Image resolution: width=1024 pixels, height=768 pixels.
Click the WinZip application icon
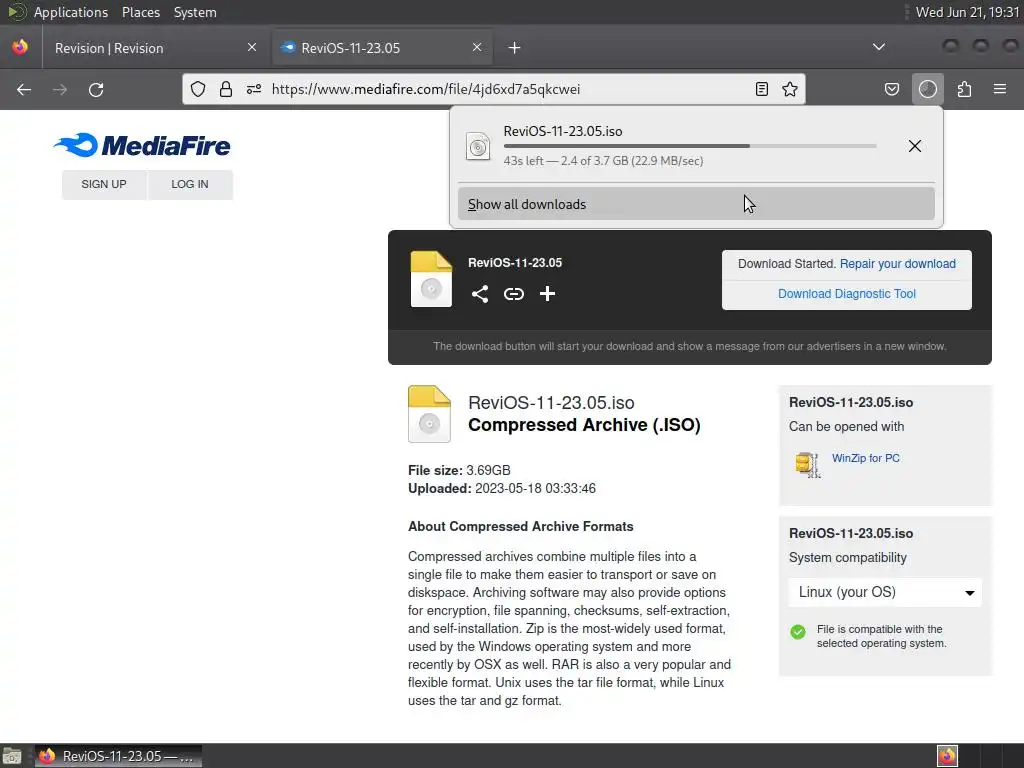point(808,464)
